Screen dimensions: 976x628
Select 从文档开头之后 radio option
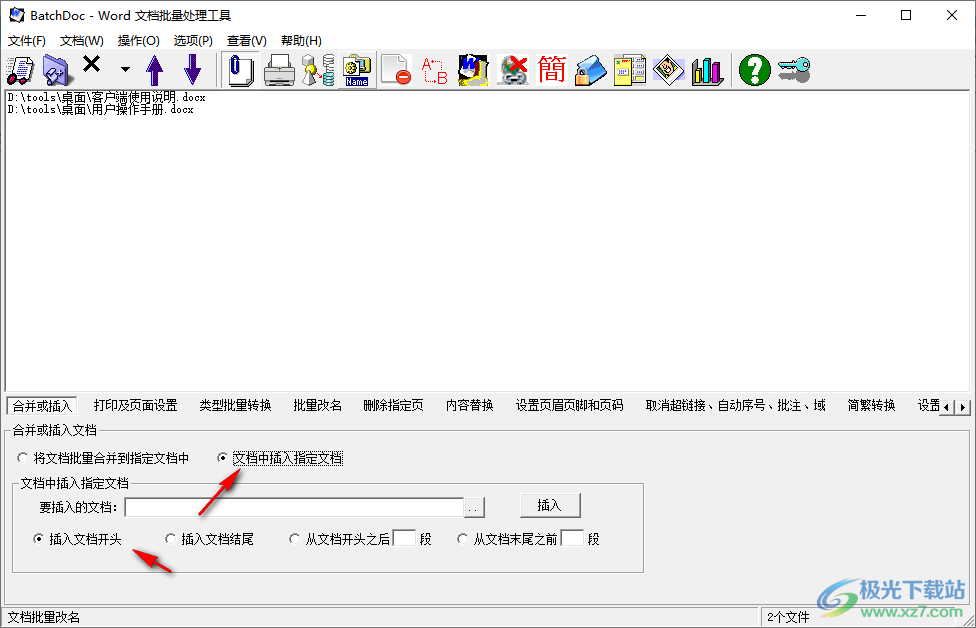pyautogui.click(x=340, y=539)
